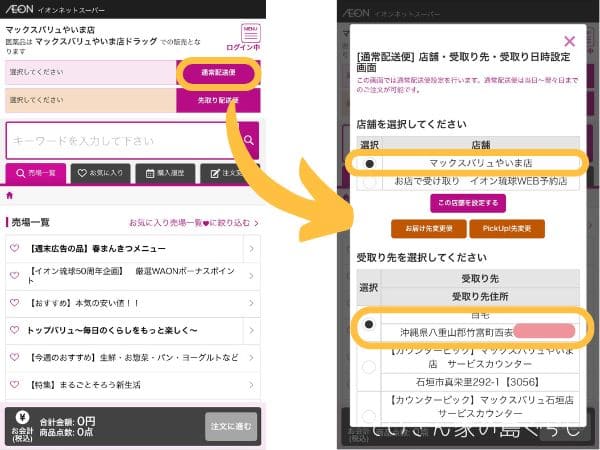Favorite heart for イオン琉球50周年企画 row
The width and height of the screenshot is (600, 450).
pyautogui.click(x=15, y=275)
